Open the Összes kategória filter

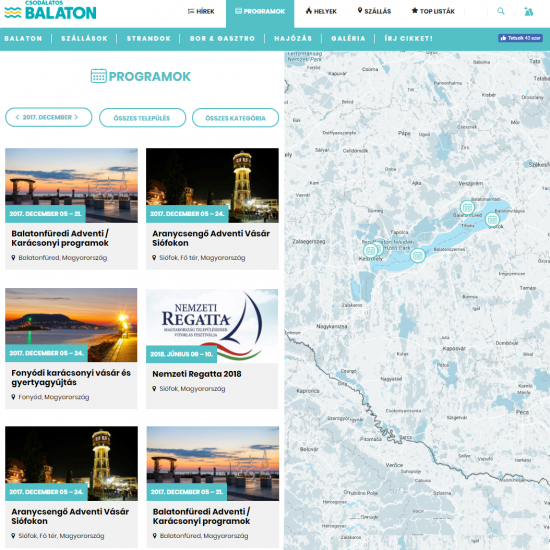tap(235, 118)
